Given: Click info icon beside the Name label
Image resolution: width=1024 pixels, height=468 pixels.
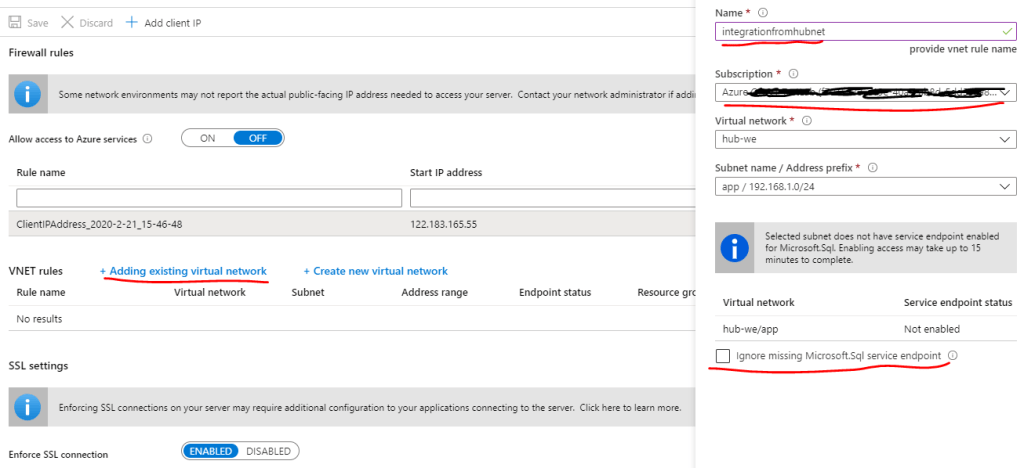Looking at the screenshot, I should click(763, 13).
